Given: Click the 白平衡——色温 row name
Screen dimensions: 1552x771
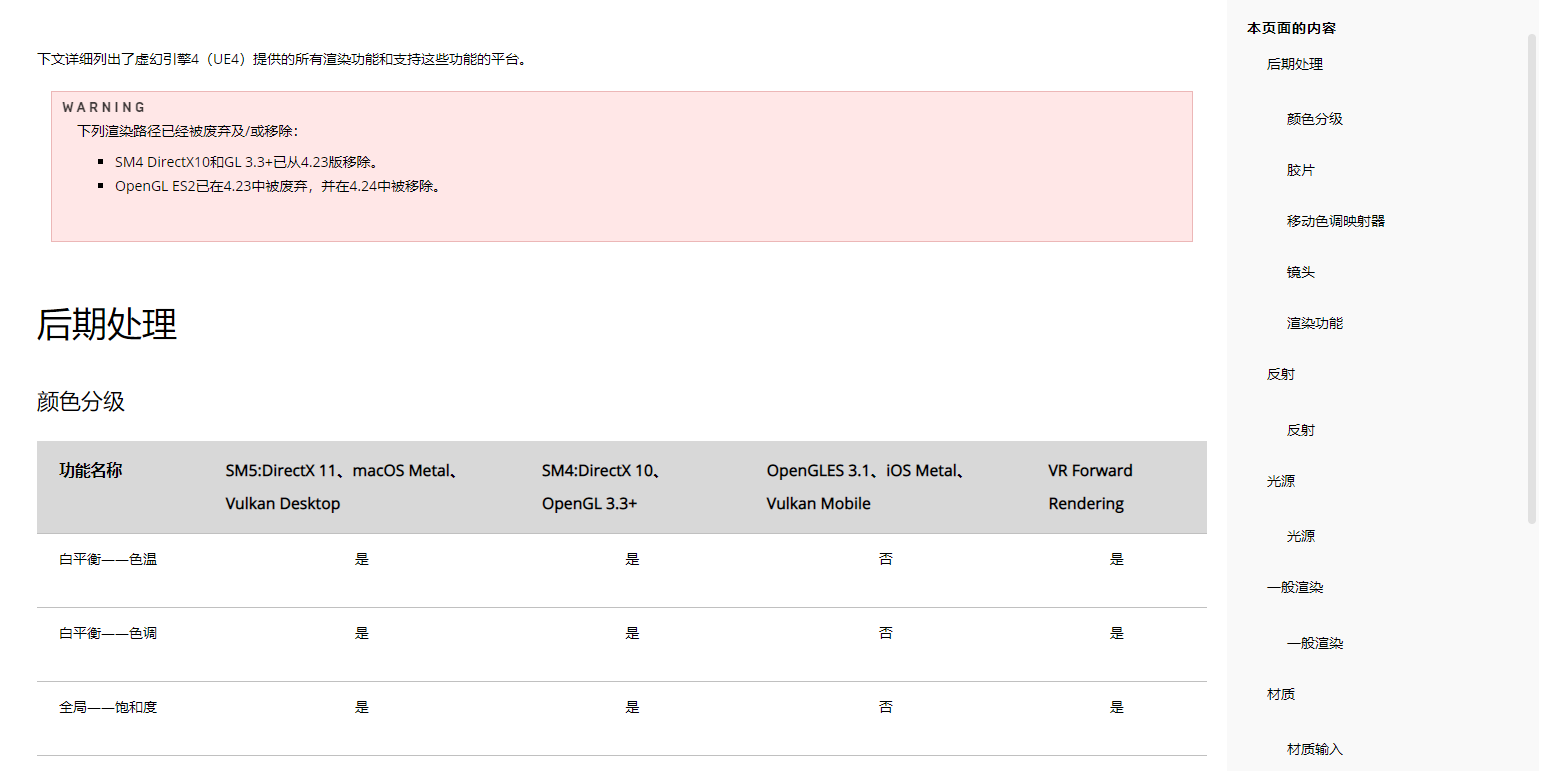Looking at the screenshot, I should point(108,559).
